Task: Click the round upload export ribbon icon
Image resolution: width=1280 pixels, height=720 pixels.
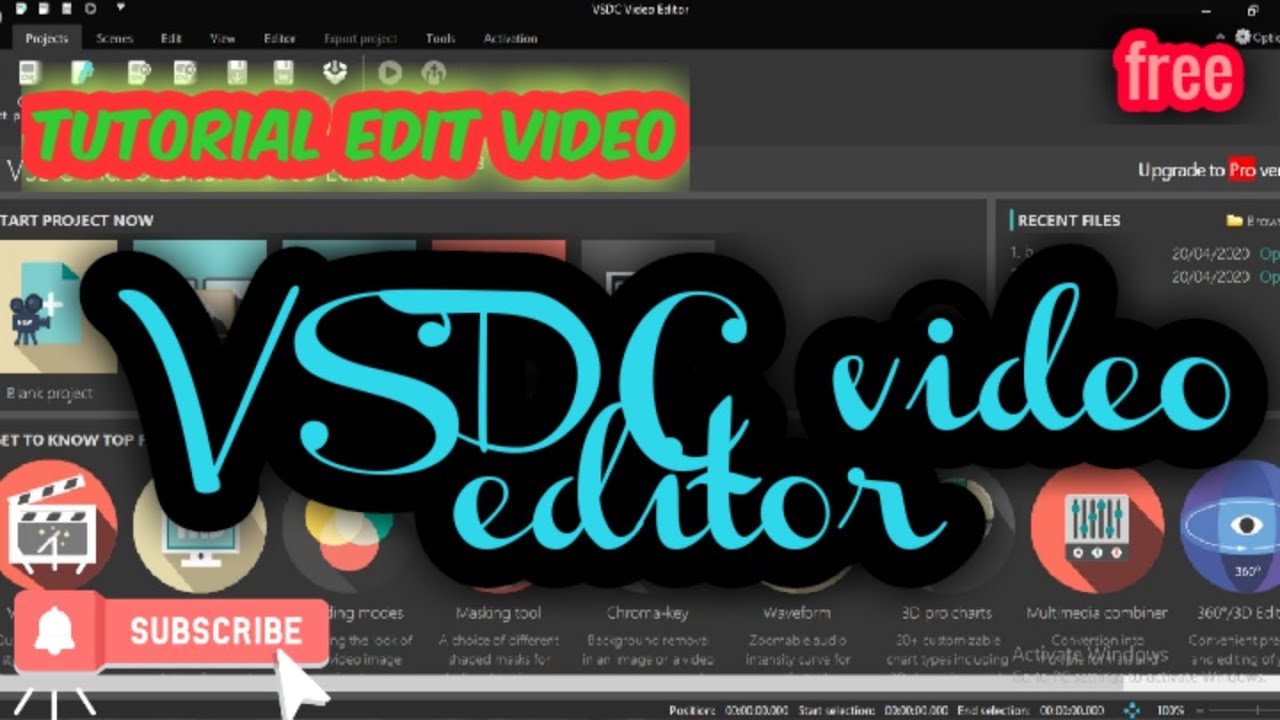Action: (x=433, y=72)
